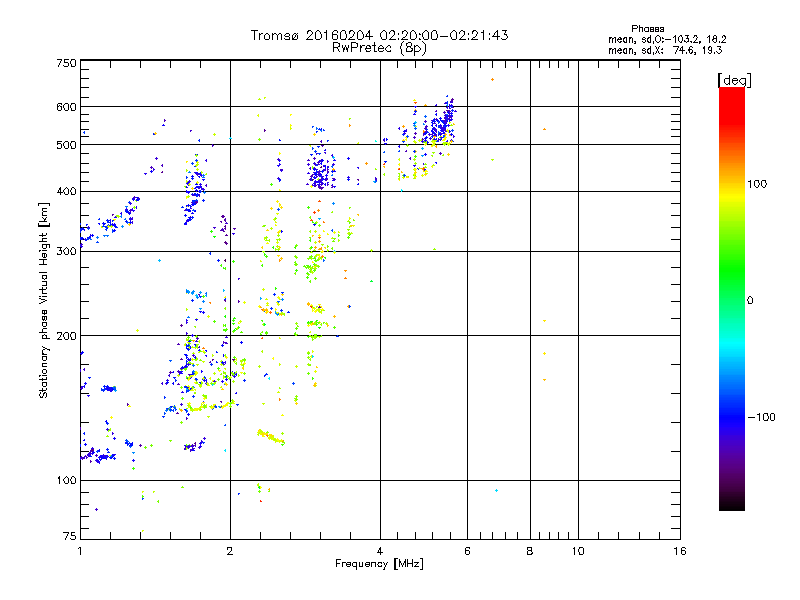
Task: Click the x-axis tick label '2'
Action: [230, 551]
